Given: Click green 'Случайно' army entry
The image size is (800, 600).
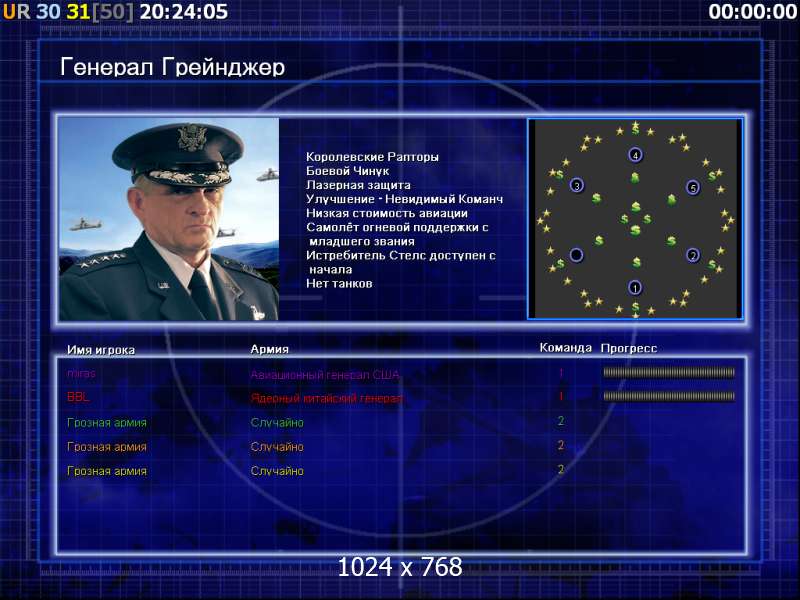Looking at the screenshot, I should pos(277,422).
